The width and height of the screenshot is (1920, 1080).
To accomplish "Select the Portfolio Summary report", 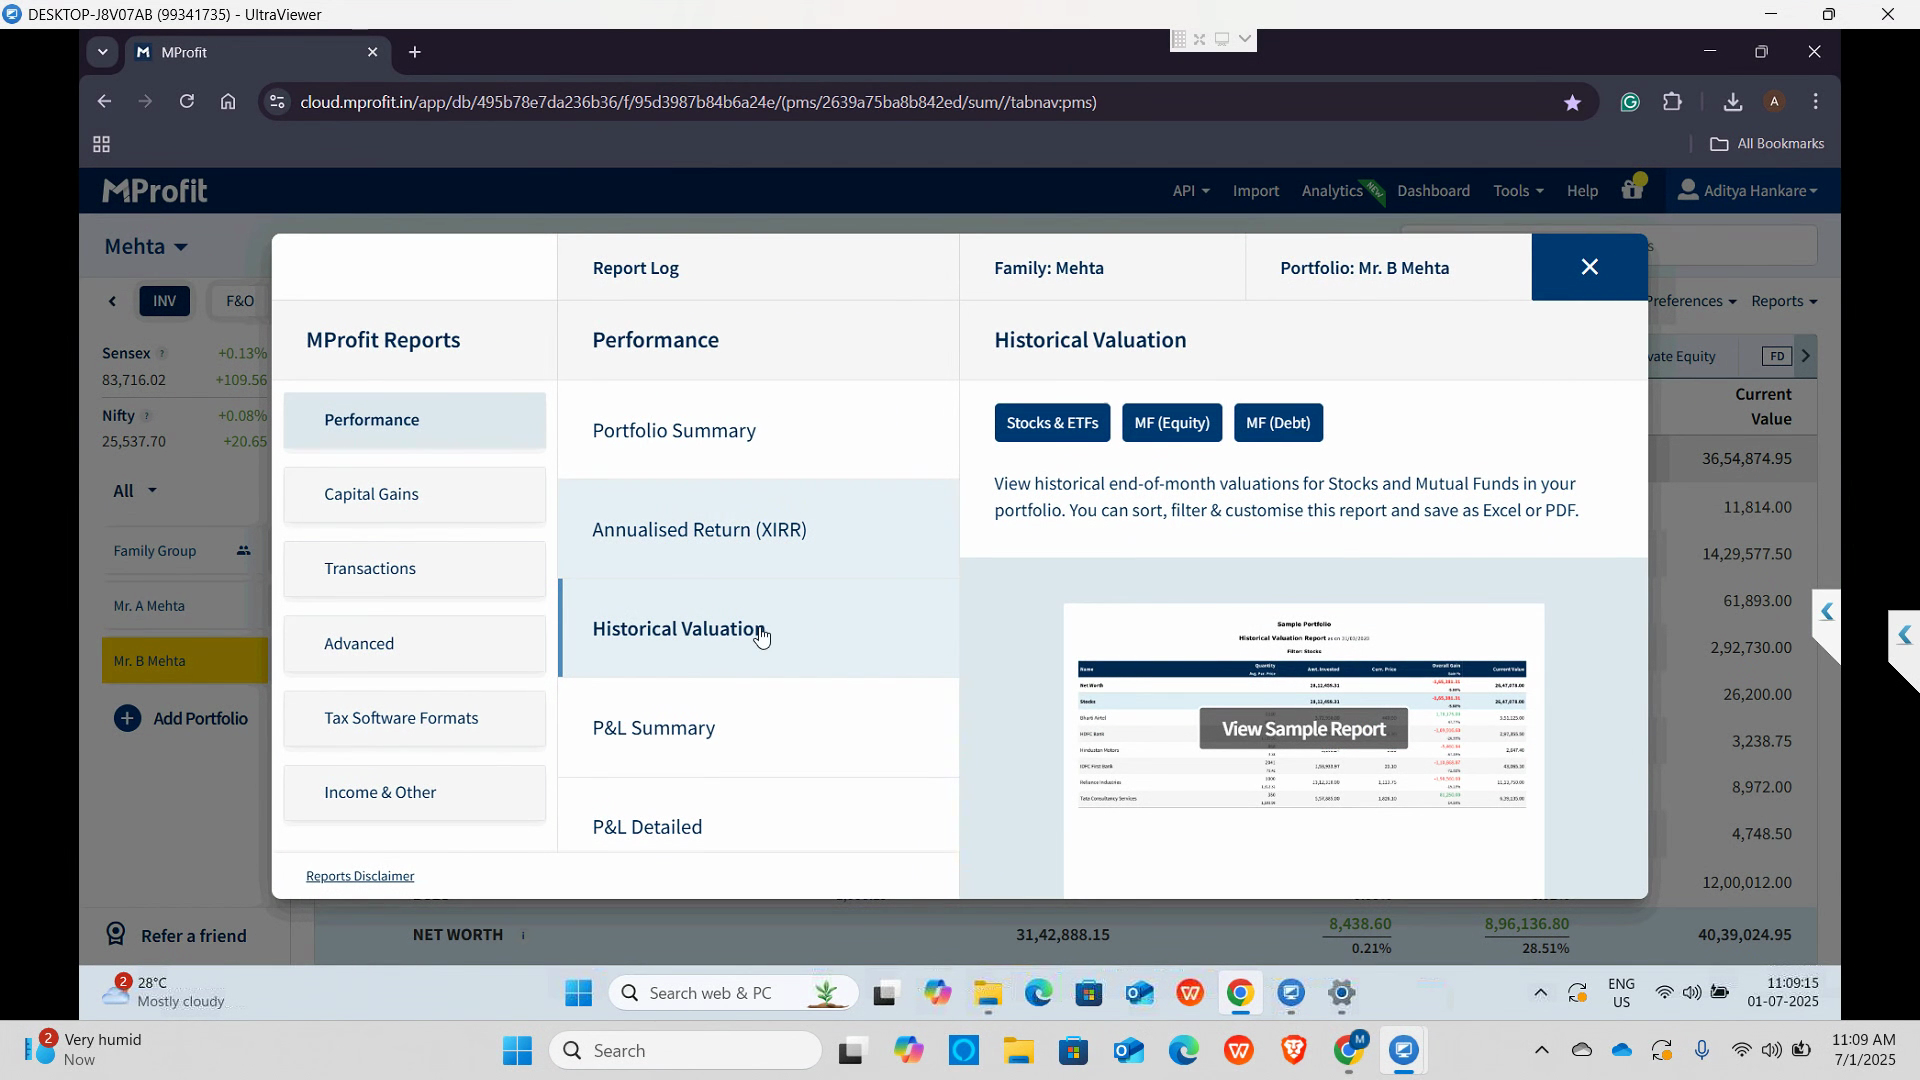I will pos(758,430).
